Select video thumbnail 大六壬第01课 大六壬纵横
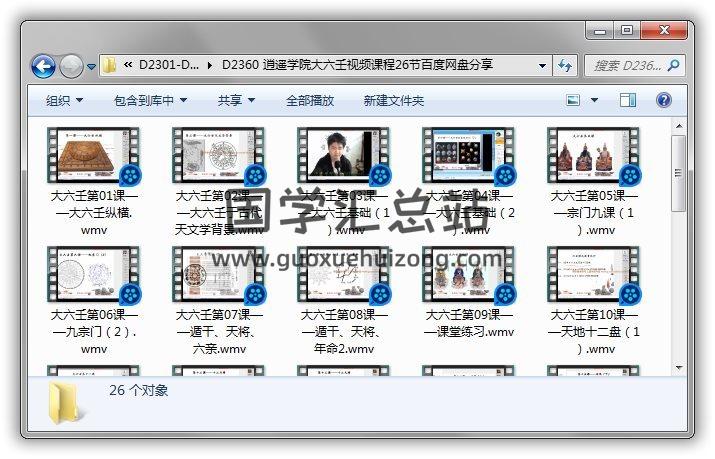Image resolution: width=715 pixels, height=459 pixels. coord(94,155)
